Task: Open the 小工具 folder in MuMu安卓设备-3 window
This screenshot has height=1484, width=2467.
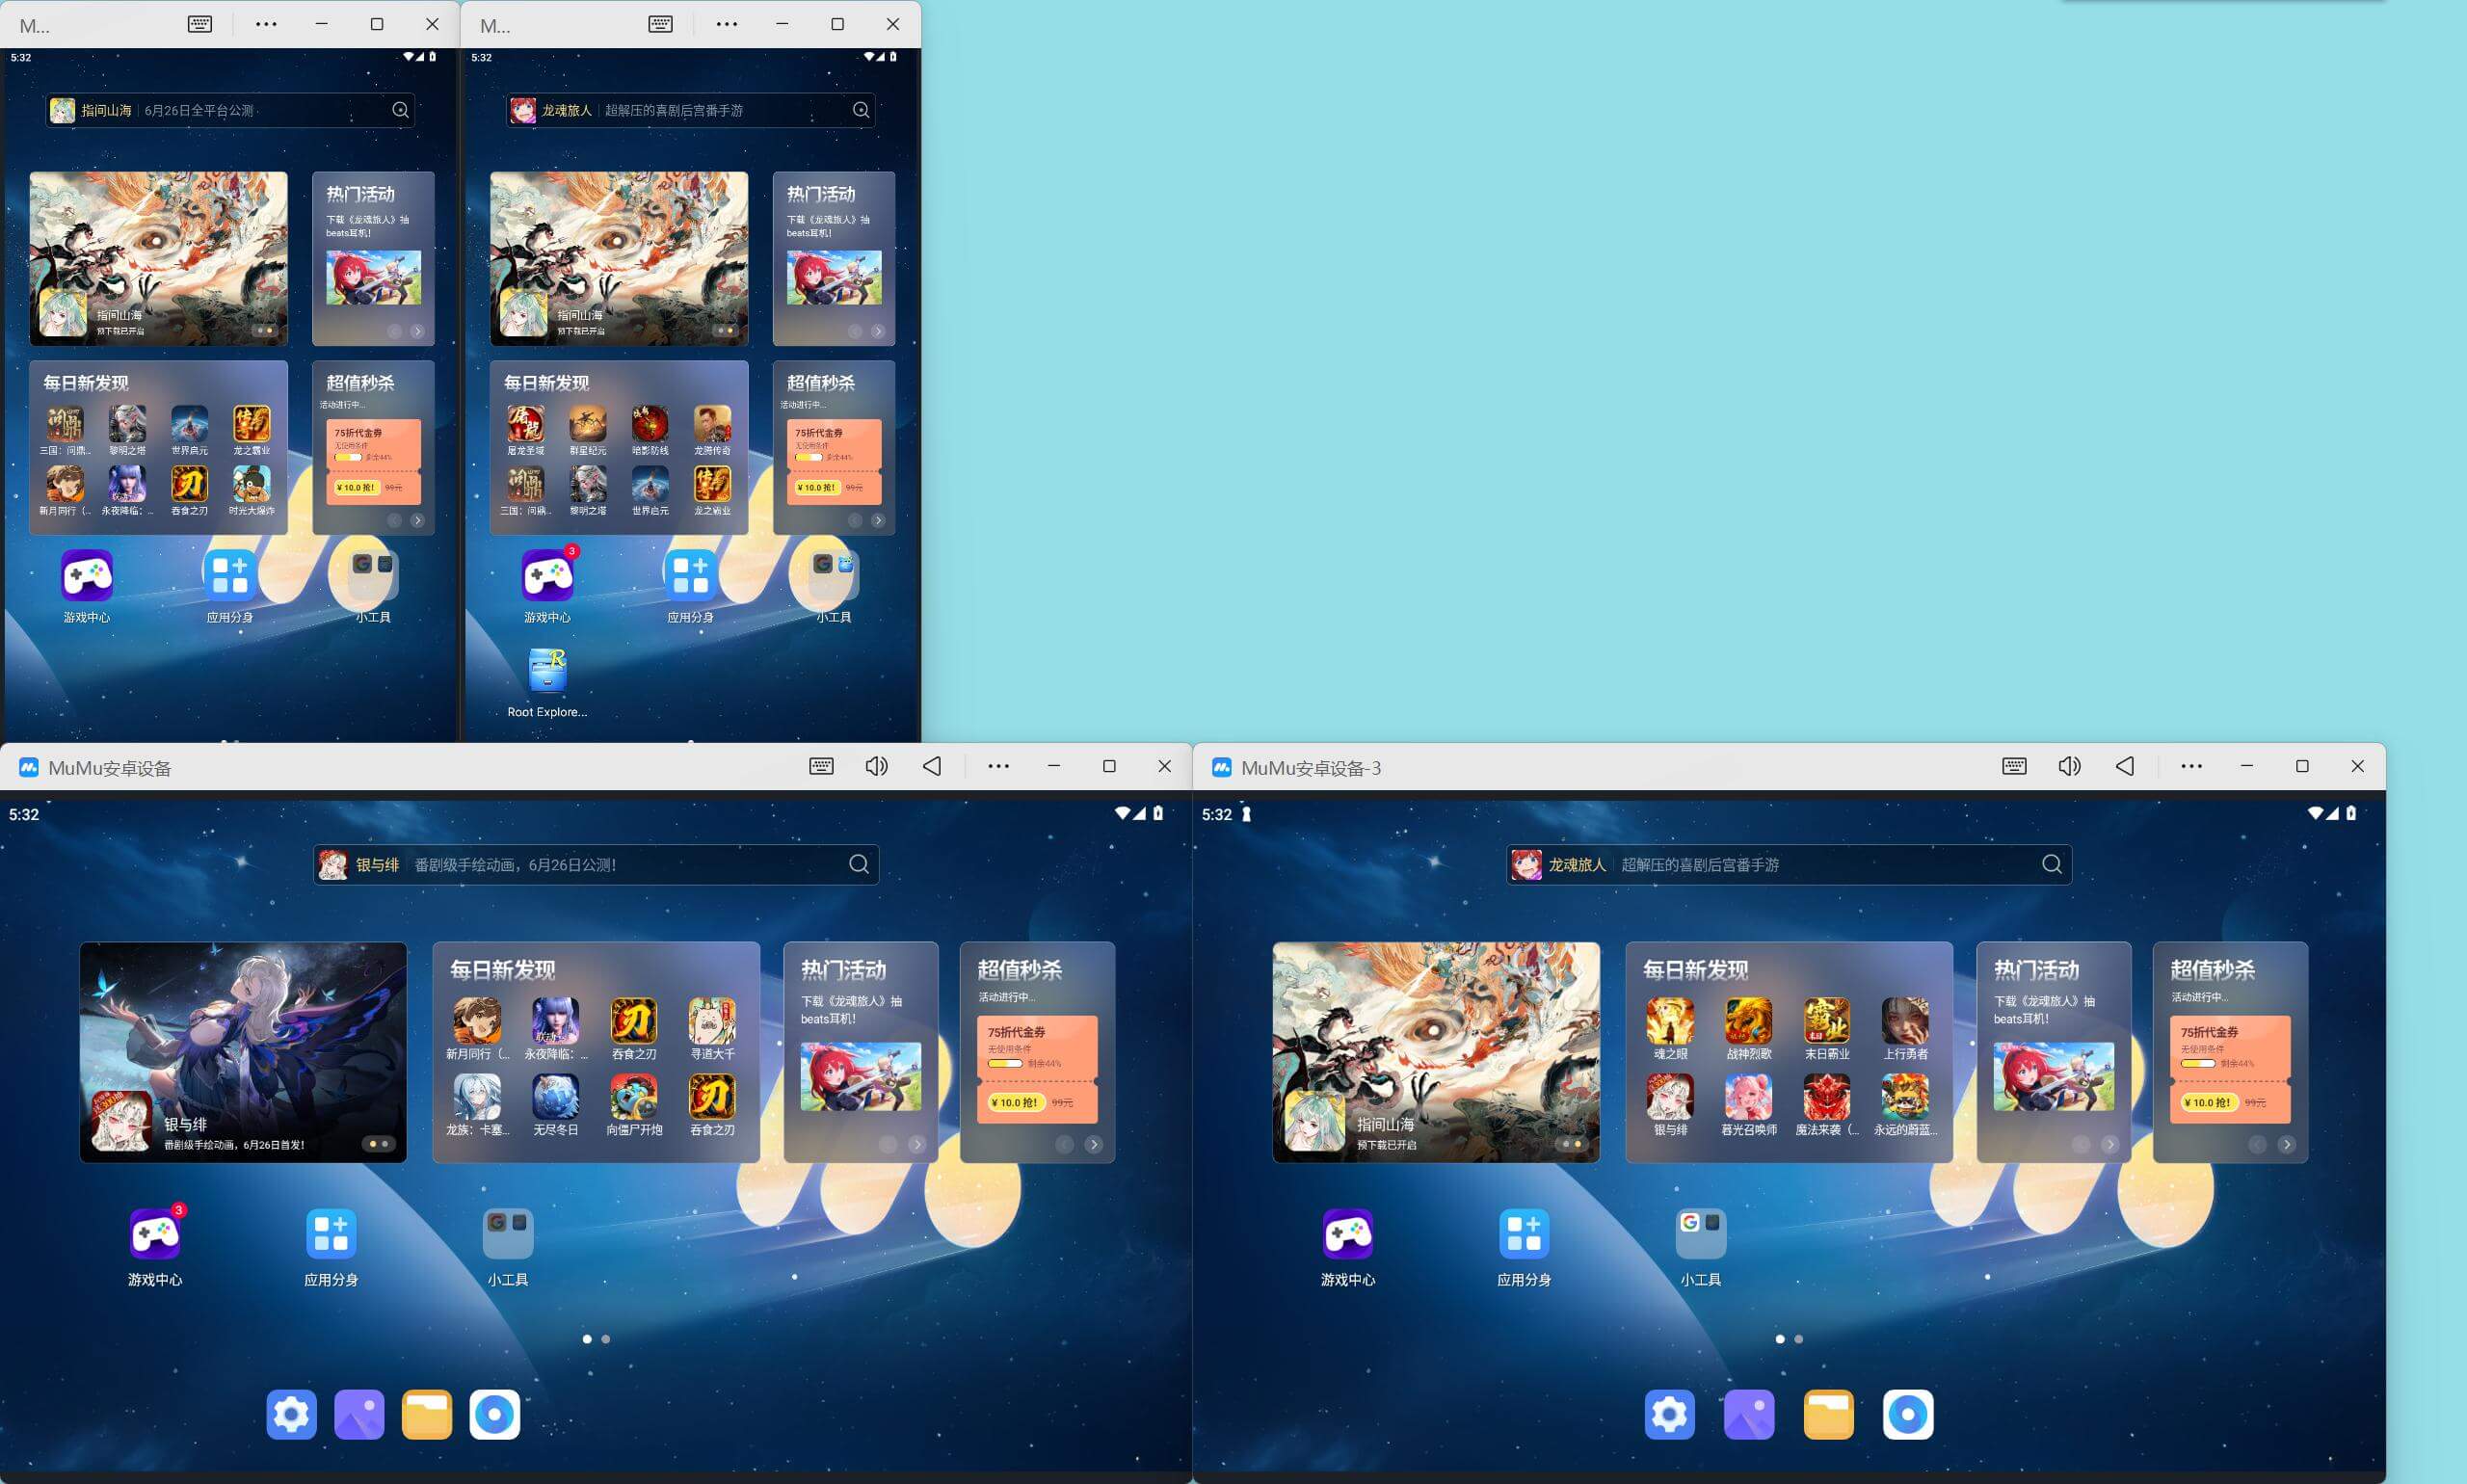Action: click(x=1700, y=1234)
